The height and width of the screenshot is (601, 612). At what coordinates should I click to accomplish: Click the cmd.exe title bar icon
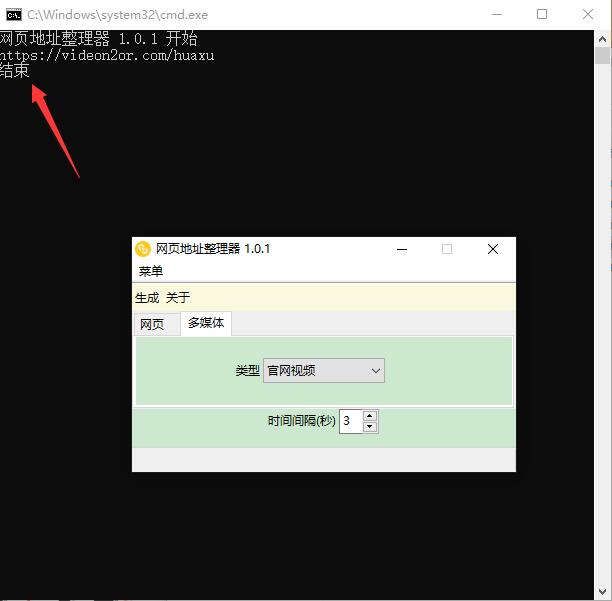[14, 15]
